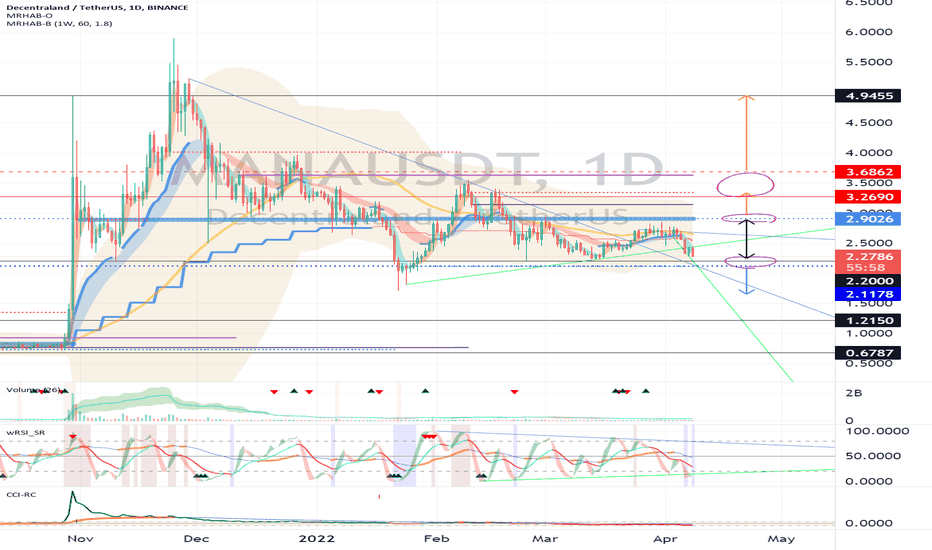The width and height of the screenshot is (932, 550).
Task: Click the 4.9455 price label
Action: point(868,96)
